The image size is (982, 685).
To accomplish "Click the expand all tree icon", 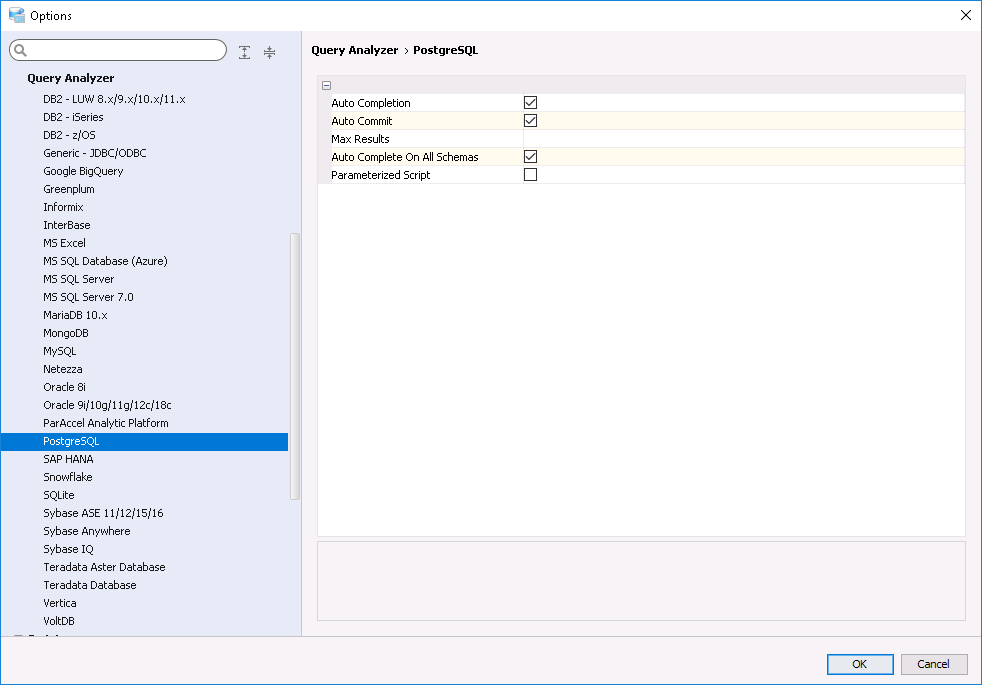I will coord(245,52).
